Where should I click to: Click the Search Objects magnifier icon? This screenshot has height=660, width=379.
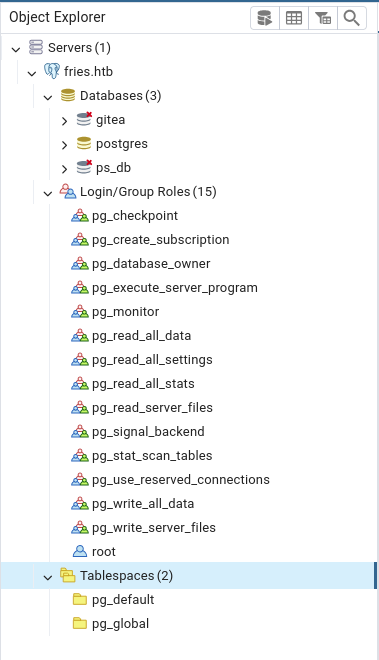click(352, 18)
